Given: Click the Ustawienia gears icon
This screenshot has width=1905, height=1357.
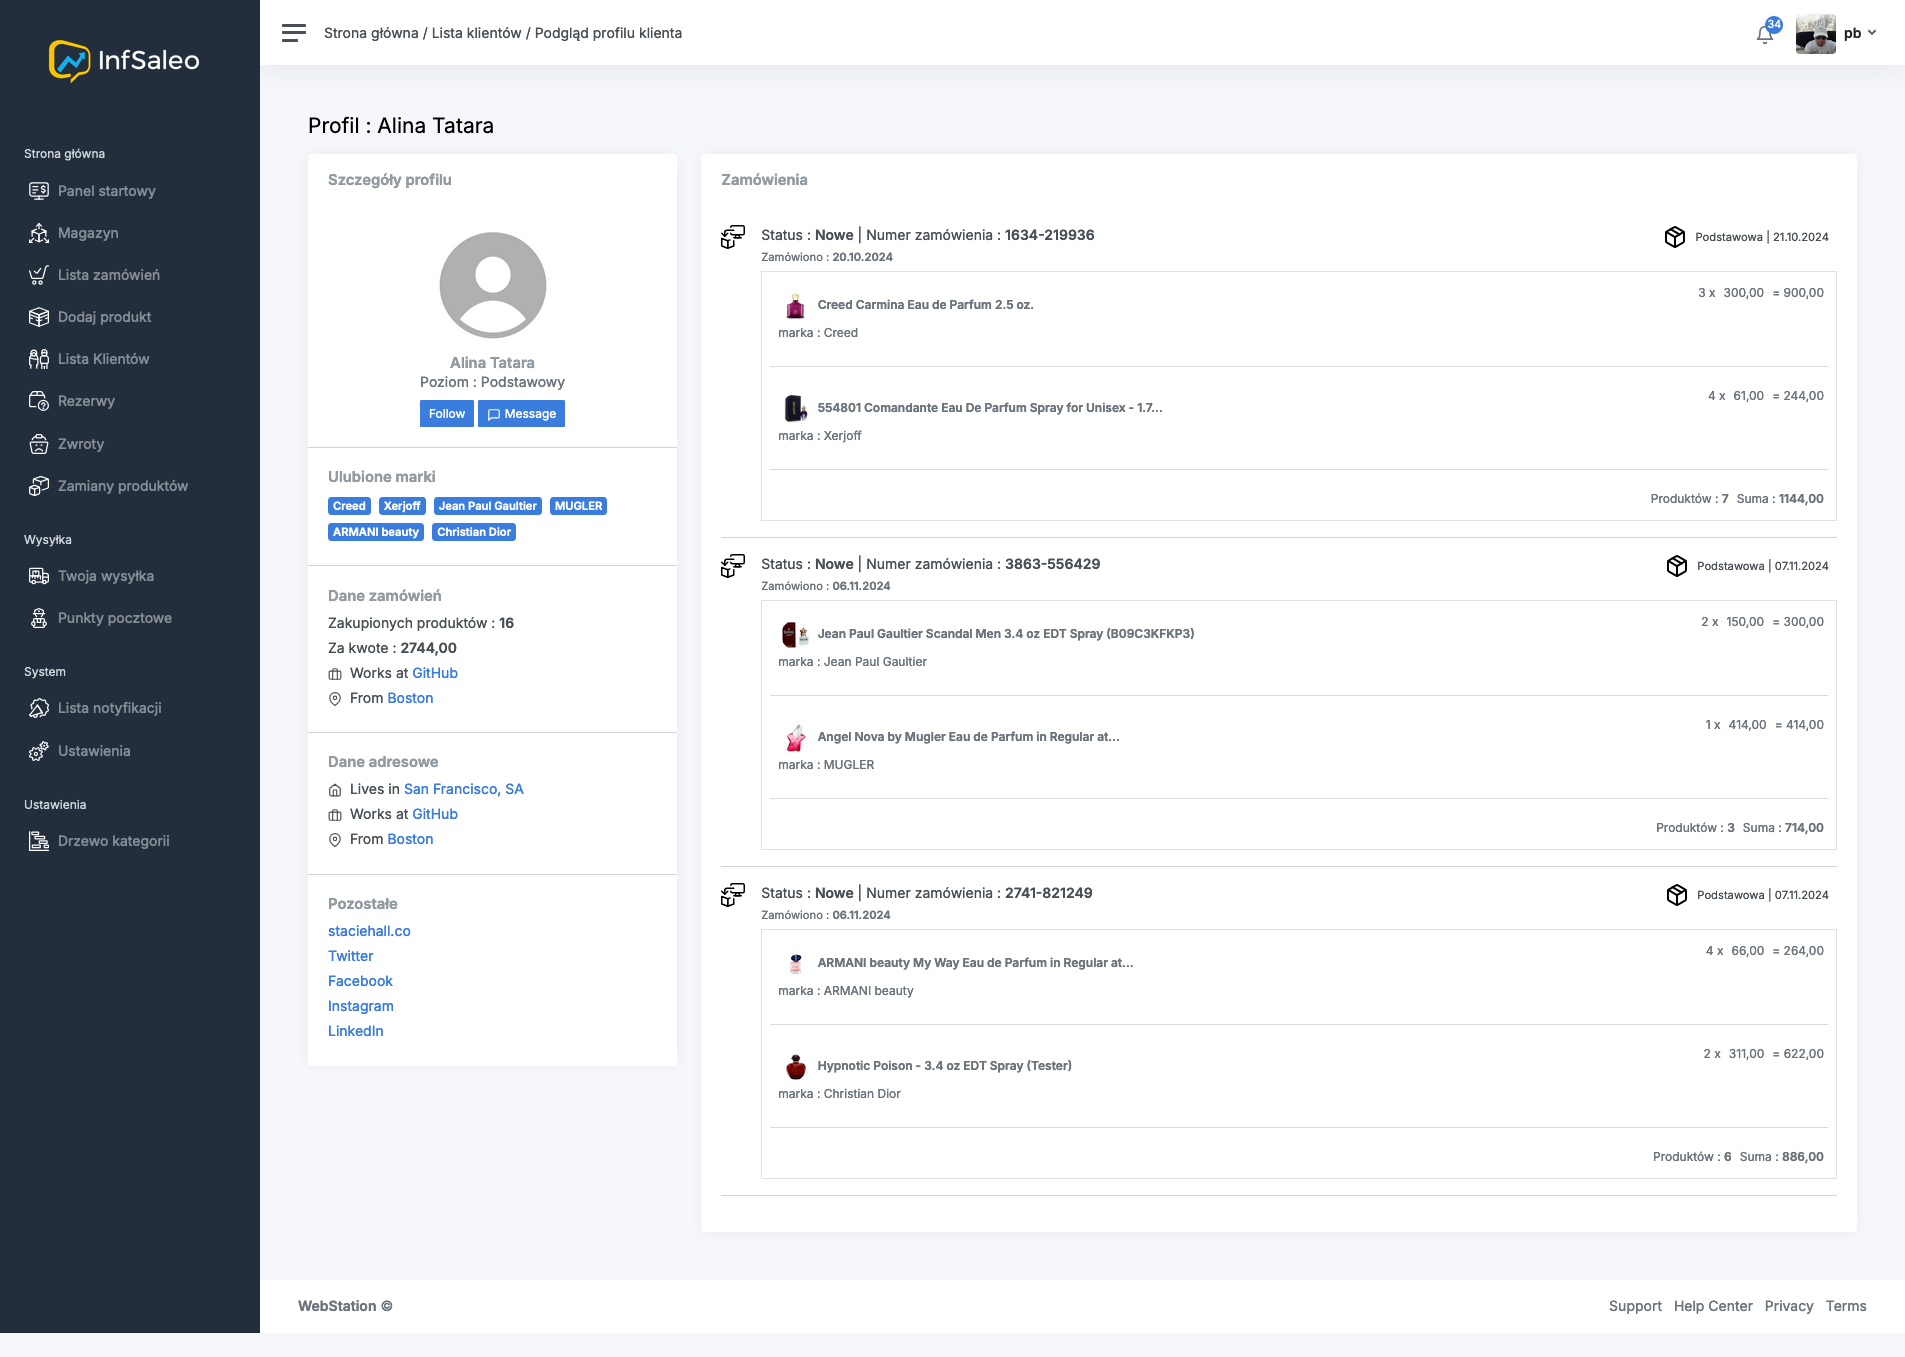Looking at the screenshot, I should pyautogui.click(x=39, y=751).
